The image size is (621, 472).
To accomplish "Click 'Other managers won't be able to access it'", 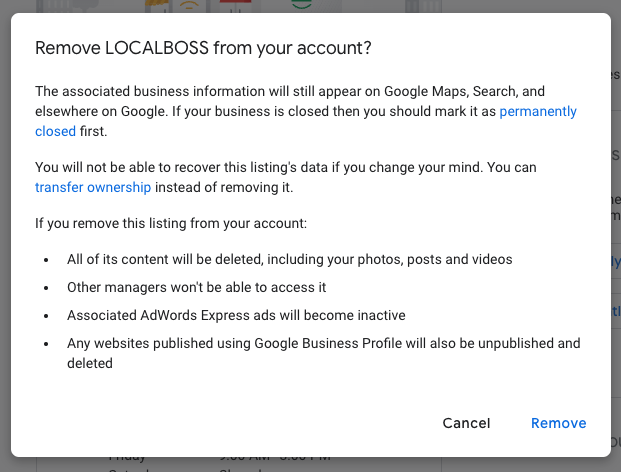I will pos(196,287).
